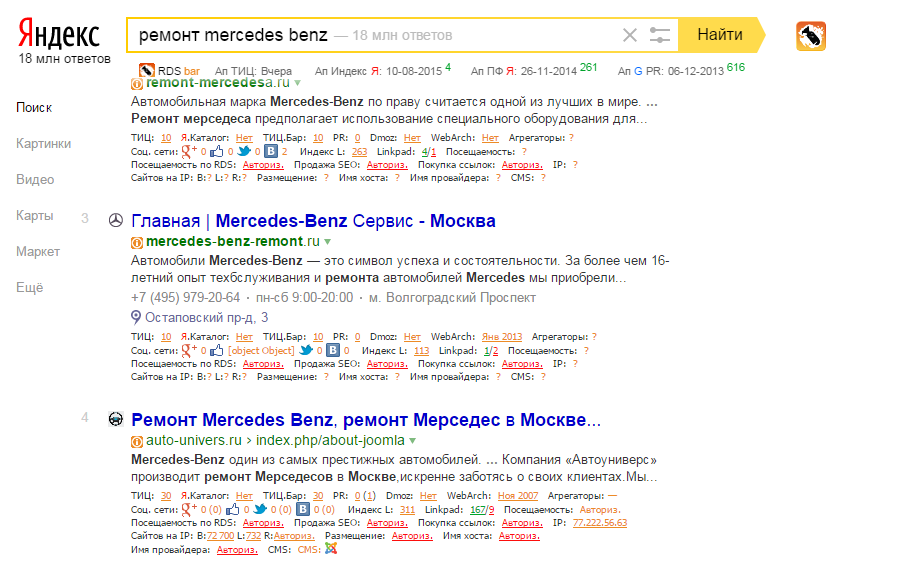Click Twitter bird icon in mercedes-benz-remont.ru stats
The image size is (902, 563).
pos(307,350)
